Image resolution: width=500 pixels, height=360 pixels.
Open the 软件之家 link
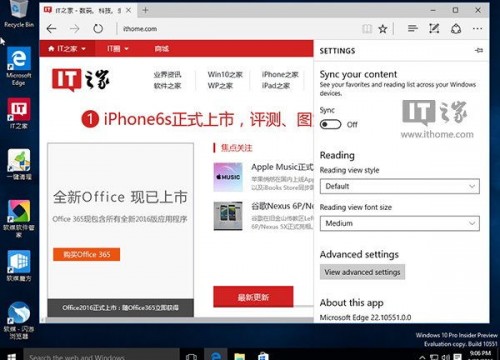[167, 86]
